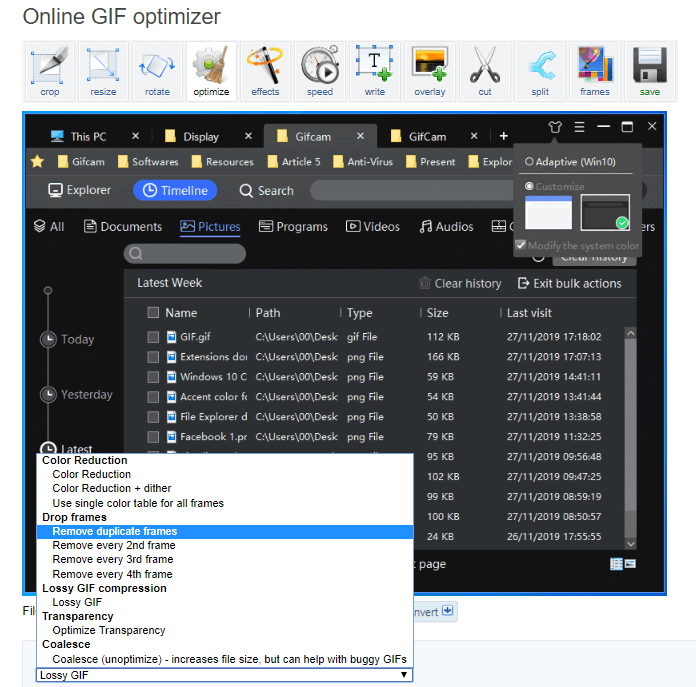Select the cut tool
The height and width of the screenshot is (687, 696).
click(485, 71)
